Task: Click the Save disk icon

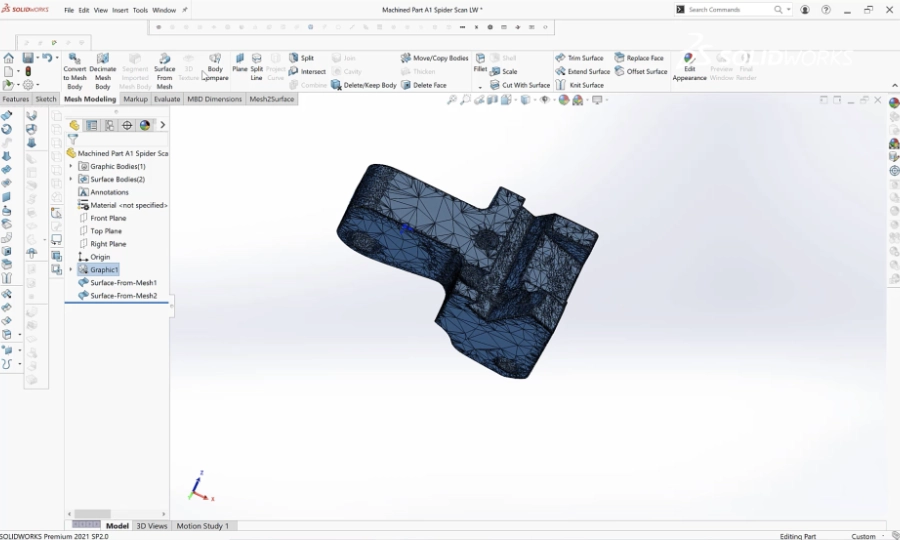Action: (x=28, y=58)
